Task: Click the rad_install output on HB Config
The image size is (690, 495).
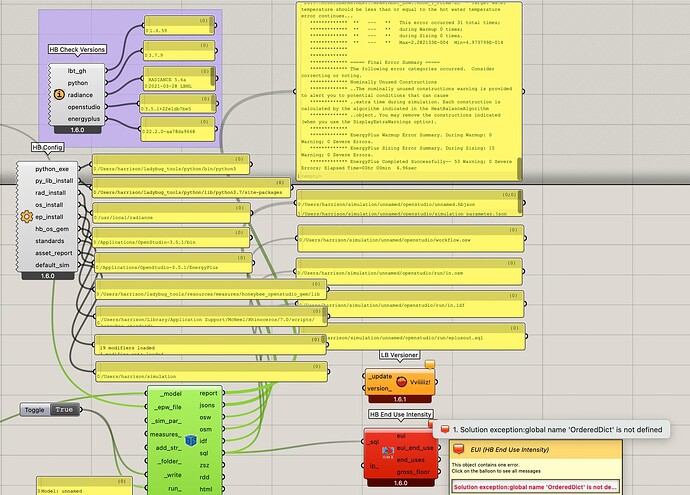Action: tap(51, 193)
